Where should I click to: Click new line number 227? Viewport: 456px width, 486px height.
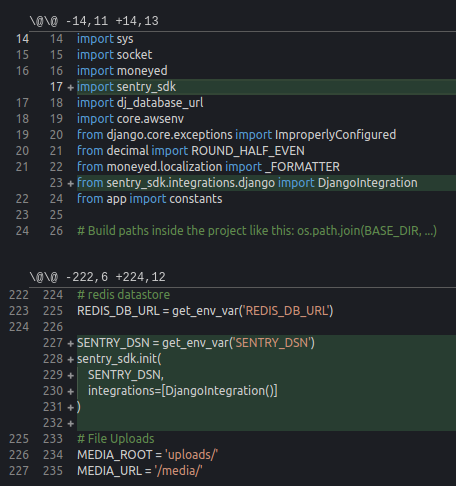coord(53,343)
